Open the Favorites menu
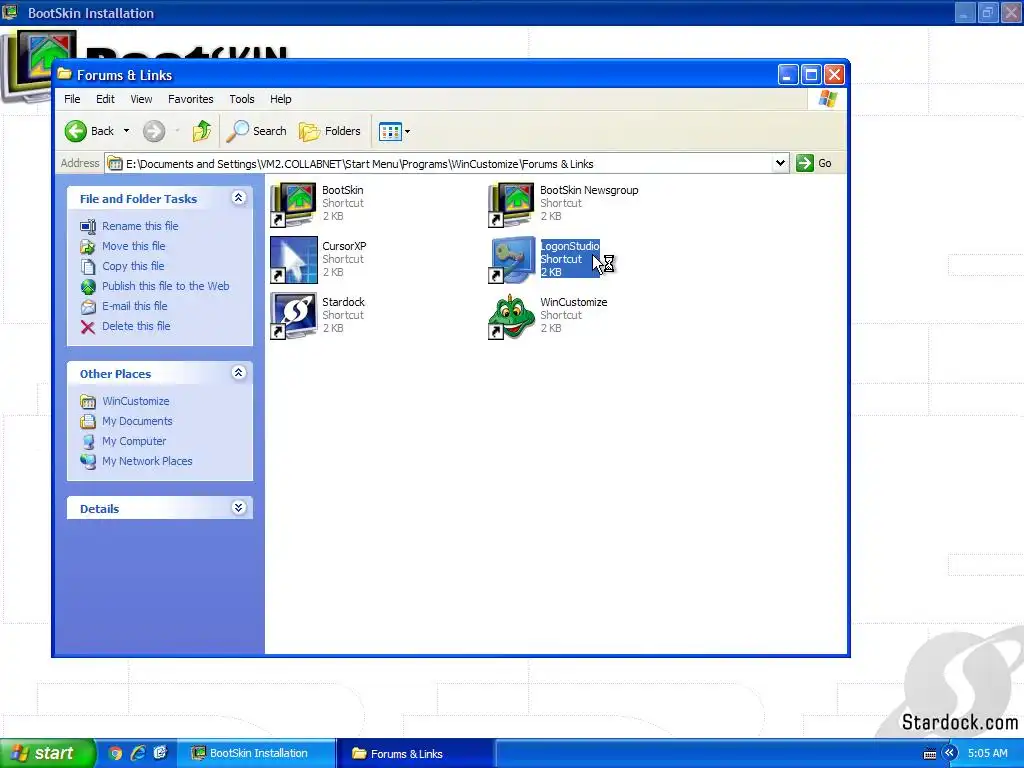Viewport: 1024px width, 768px height. pos(191,99)
